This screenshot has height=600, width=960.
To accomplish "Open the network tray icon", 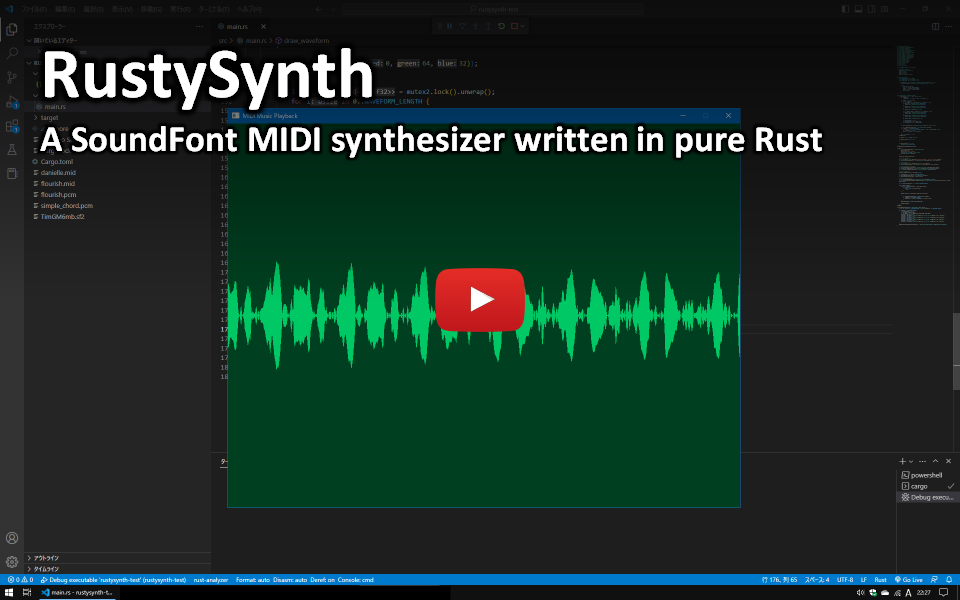I will (x=897, y=593).
